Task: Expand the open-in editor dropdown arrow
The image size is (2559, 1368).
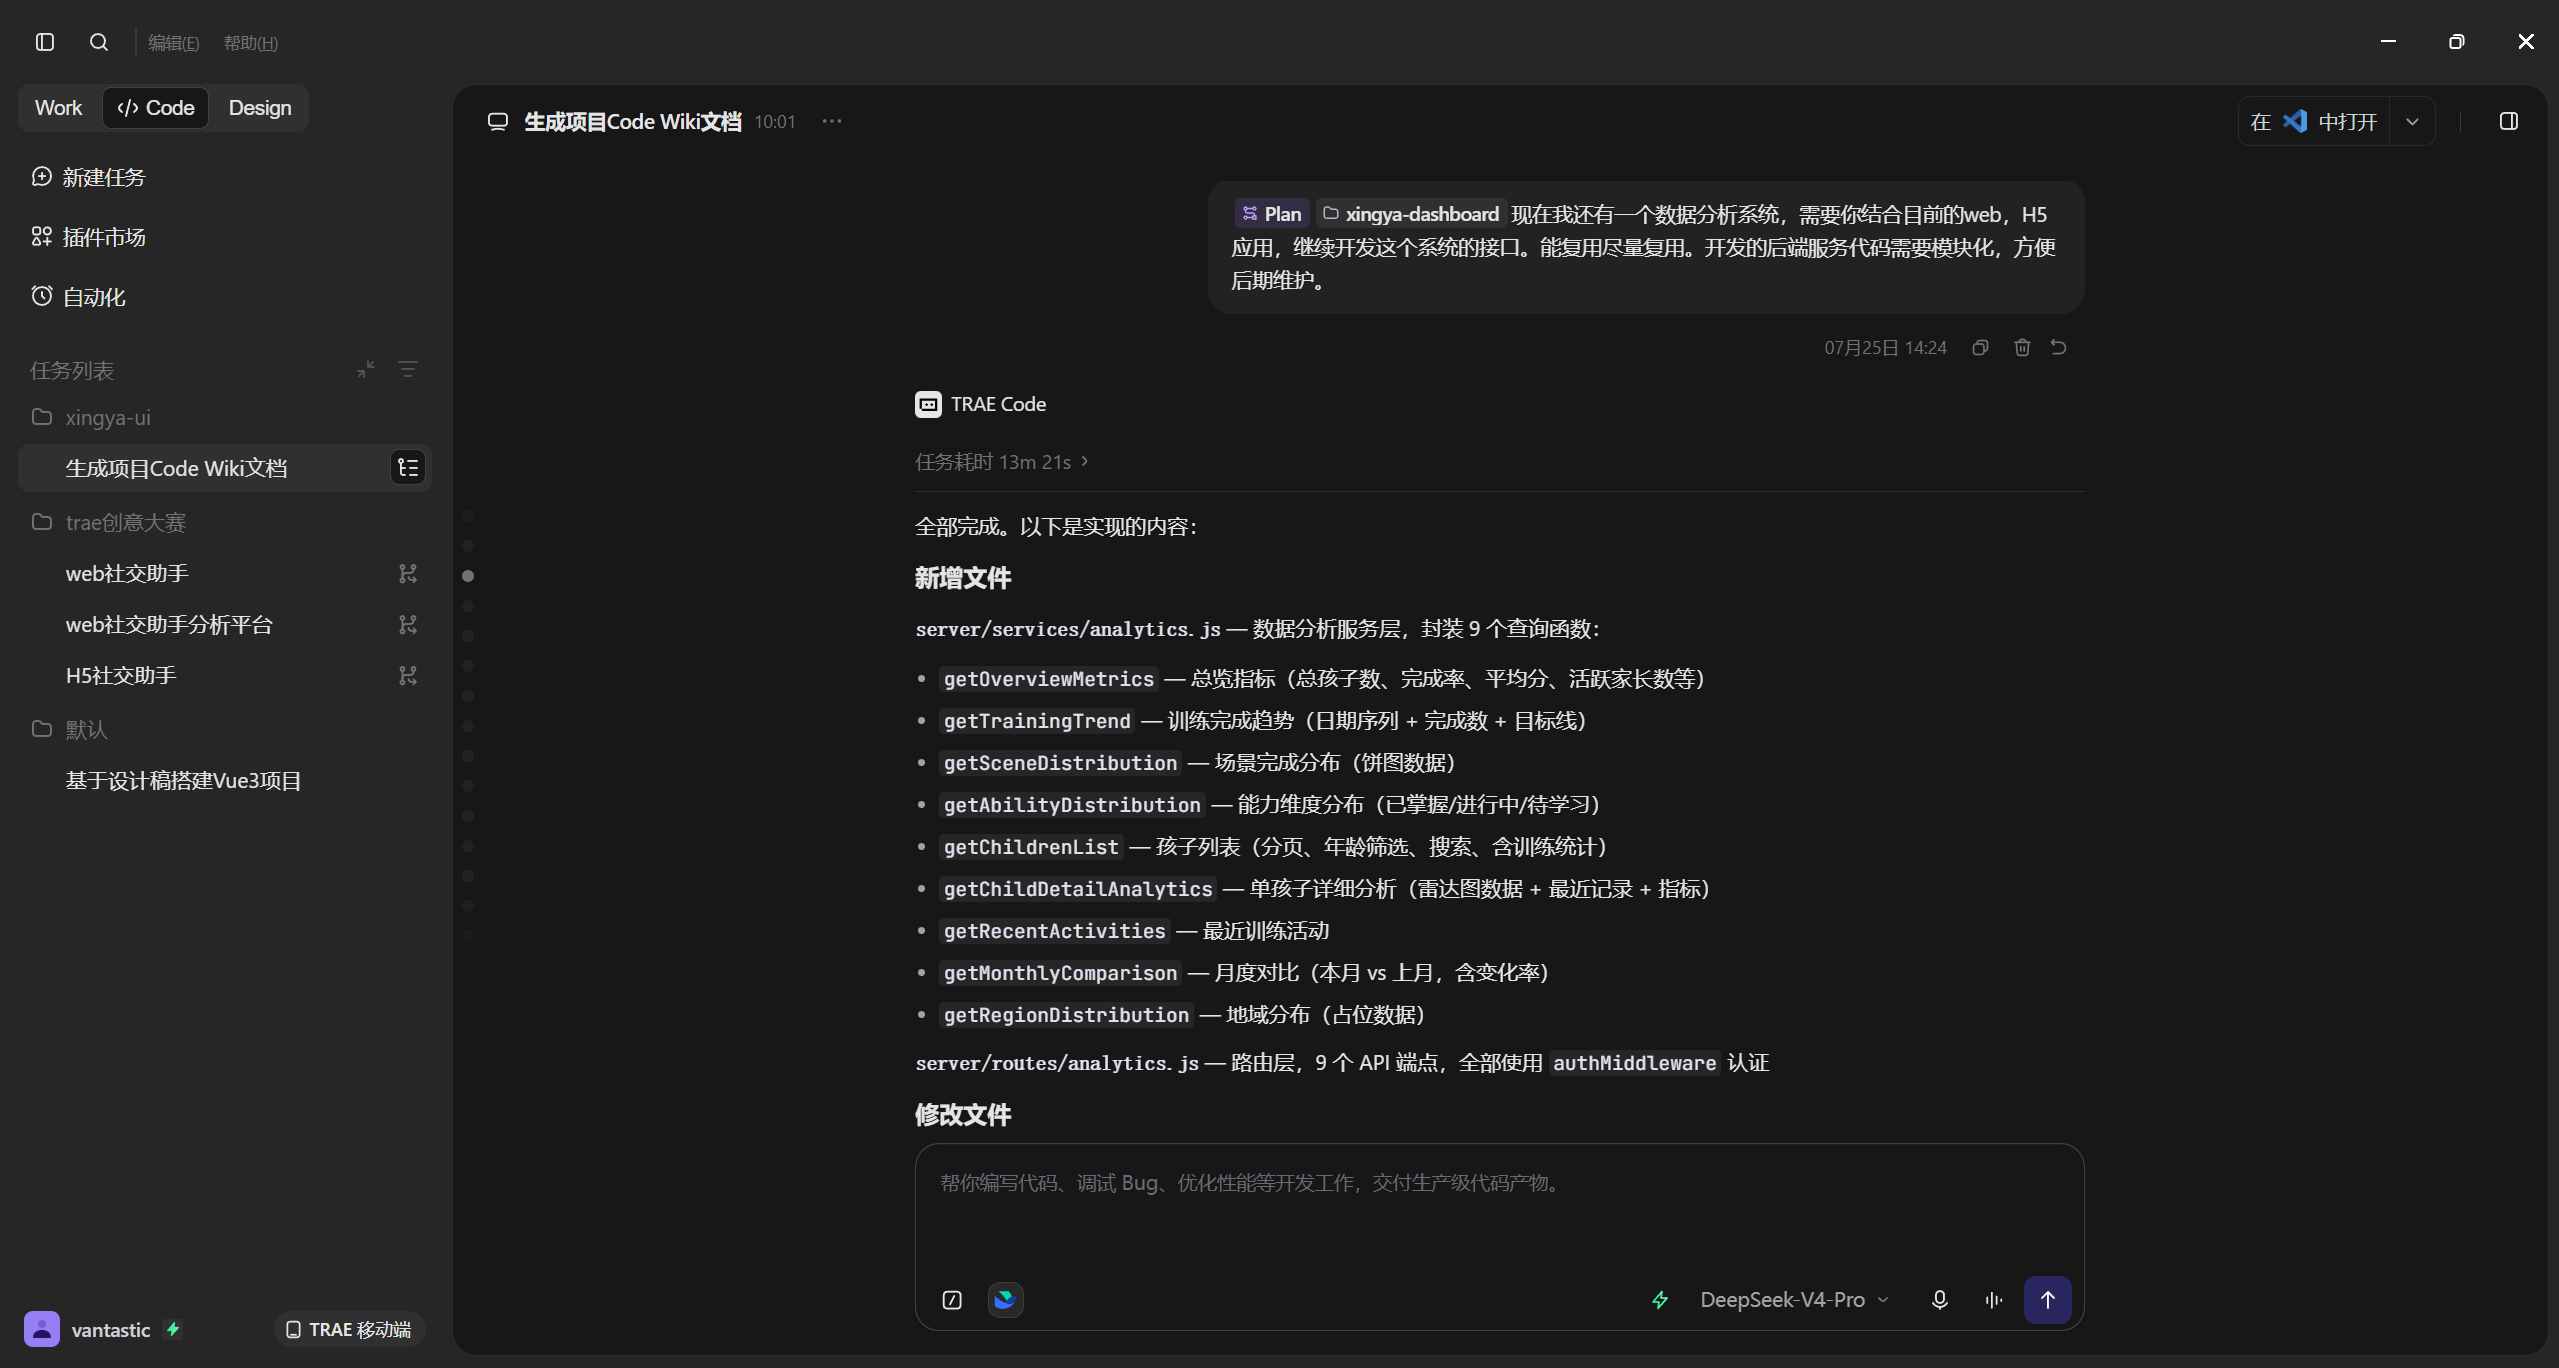Action: (2412, 122)
